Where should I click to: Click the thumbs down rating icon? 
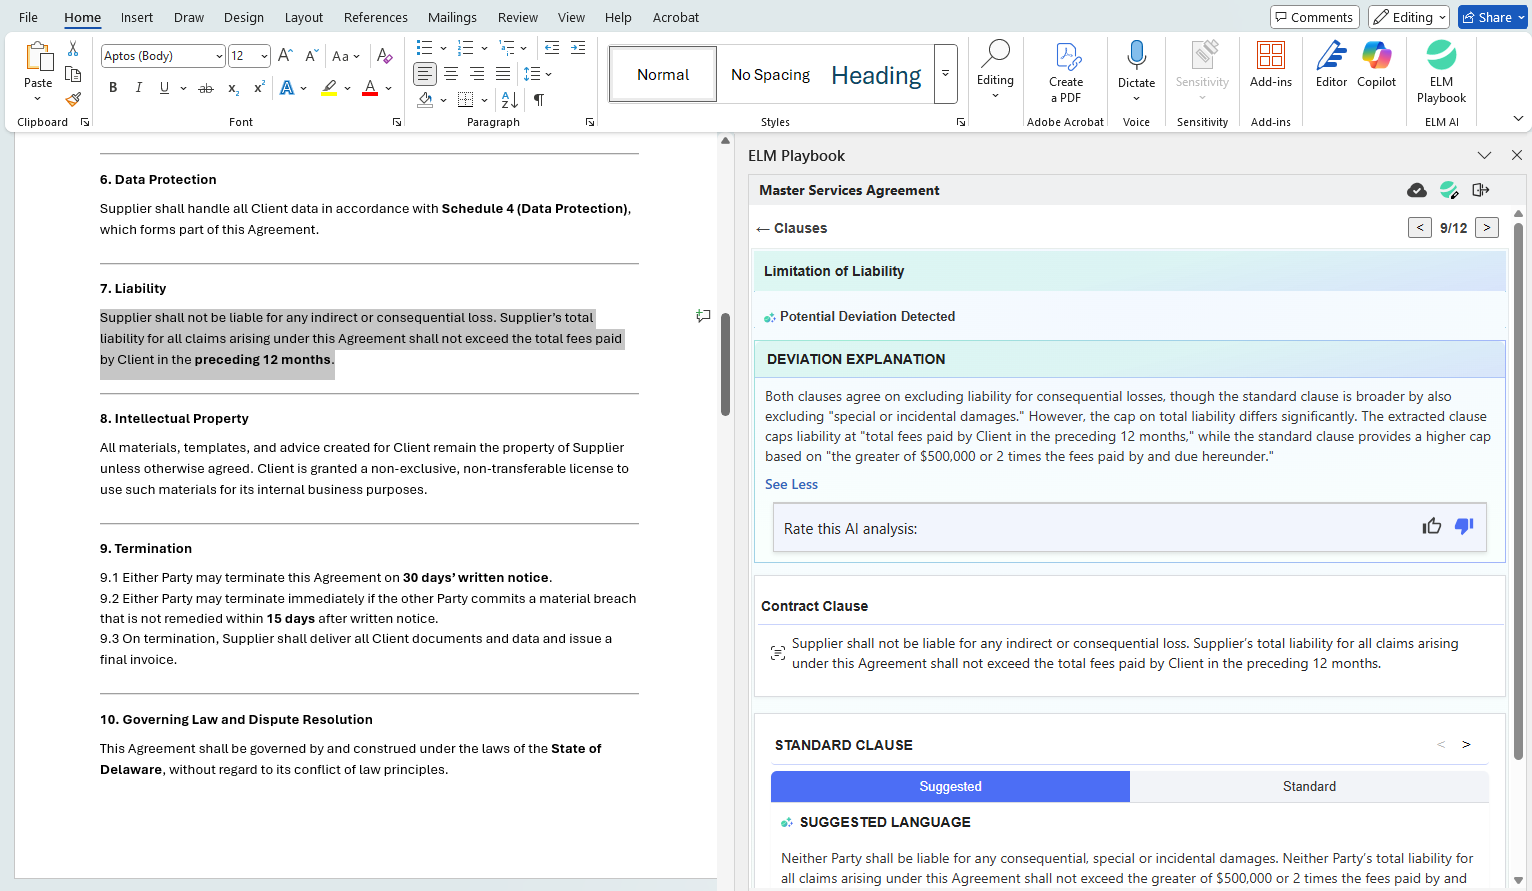(1464, 527)
